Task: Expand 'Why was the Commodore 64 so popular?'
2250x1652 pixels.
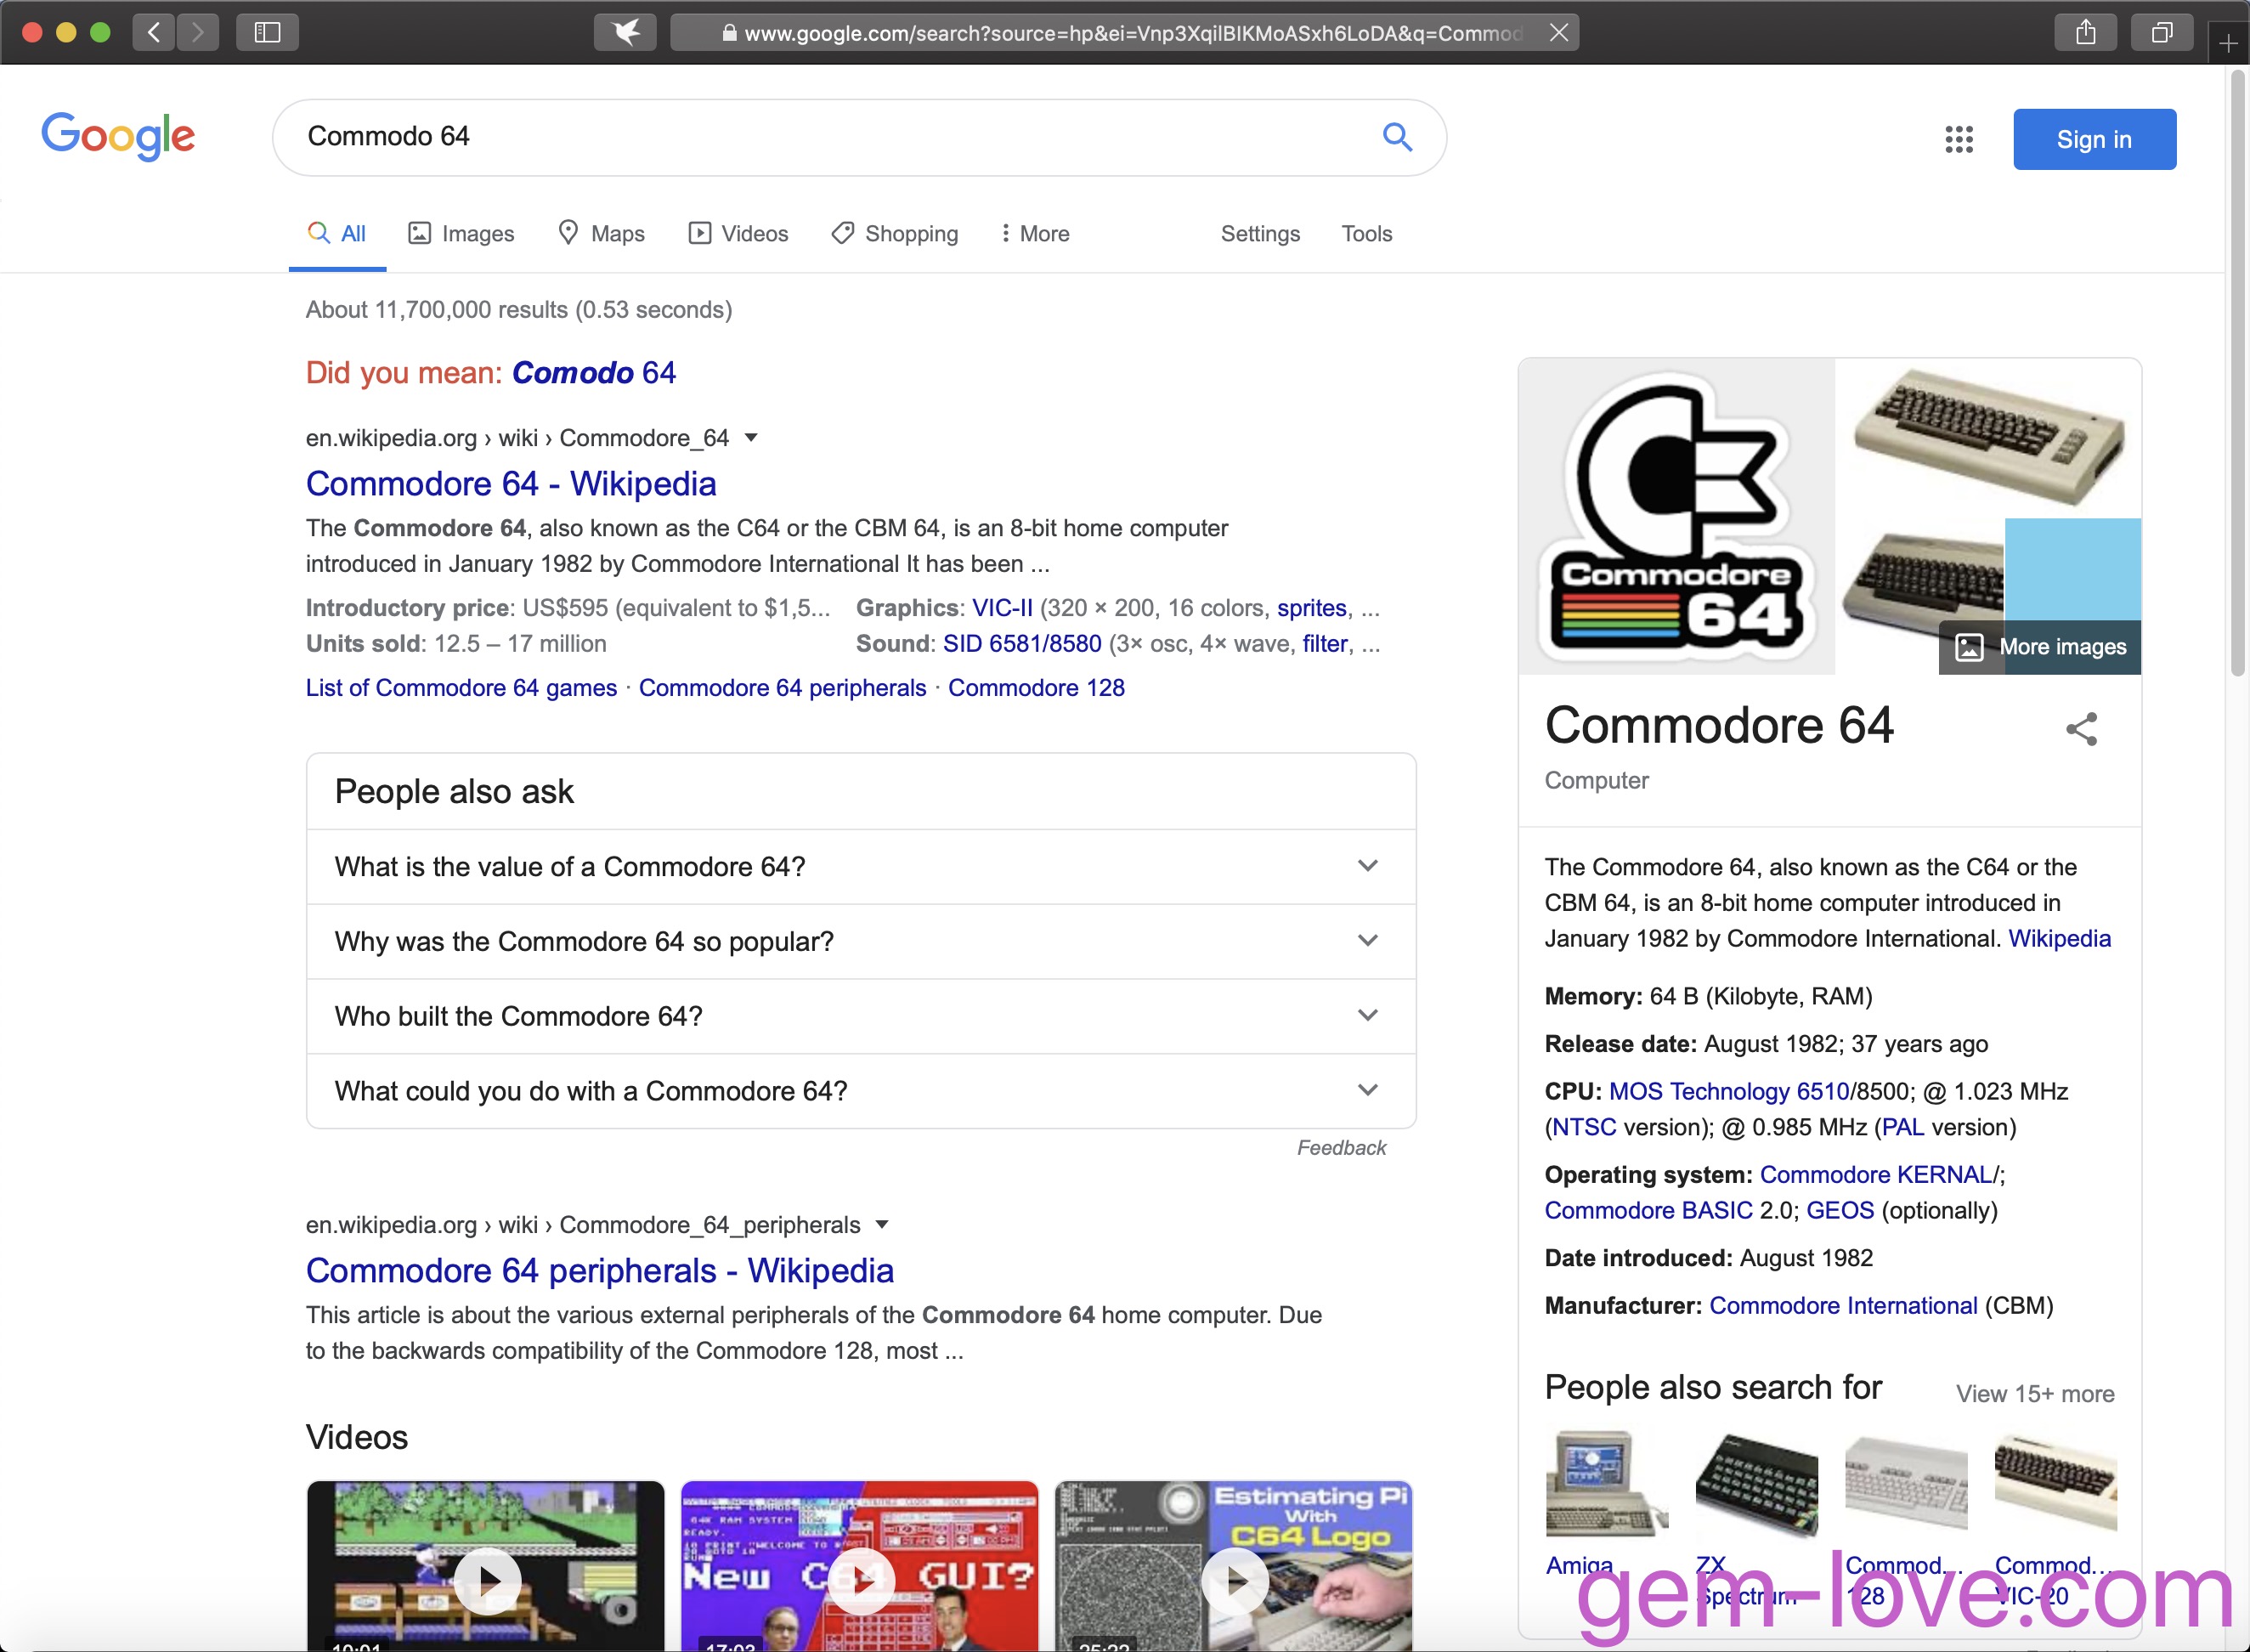Action: pos(861,941)
